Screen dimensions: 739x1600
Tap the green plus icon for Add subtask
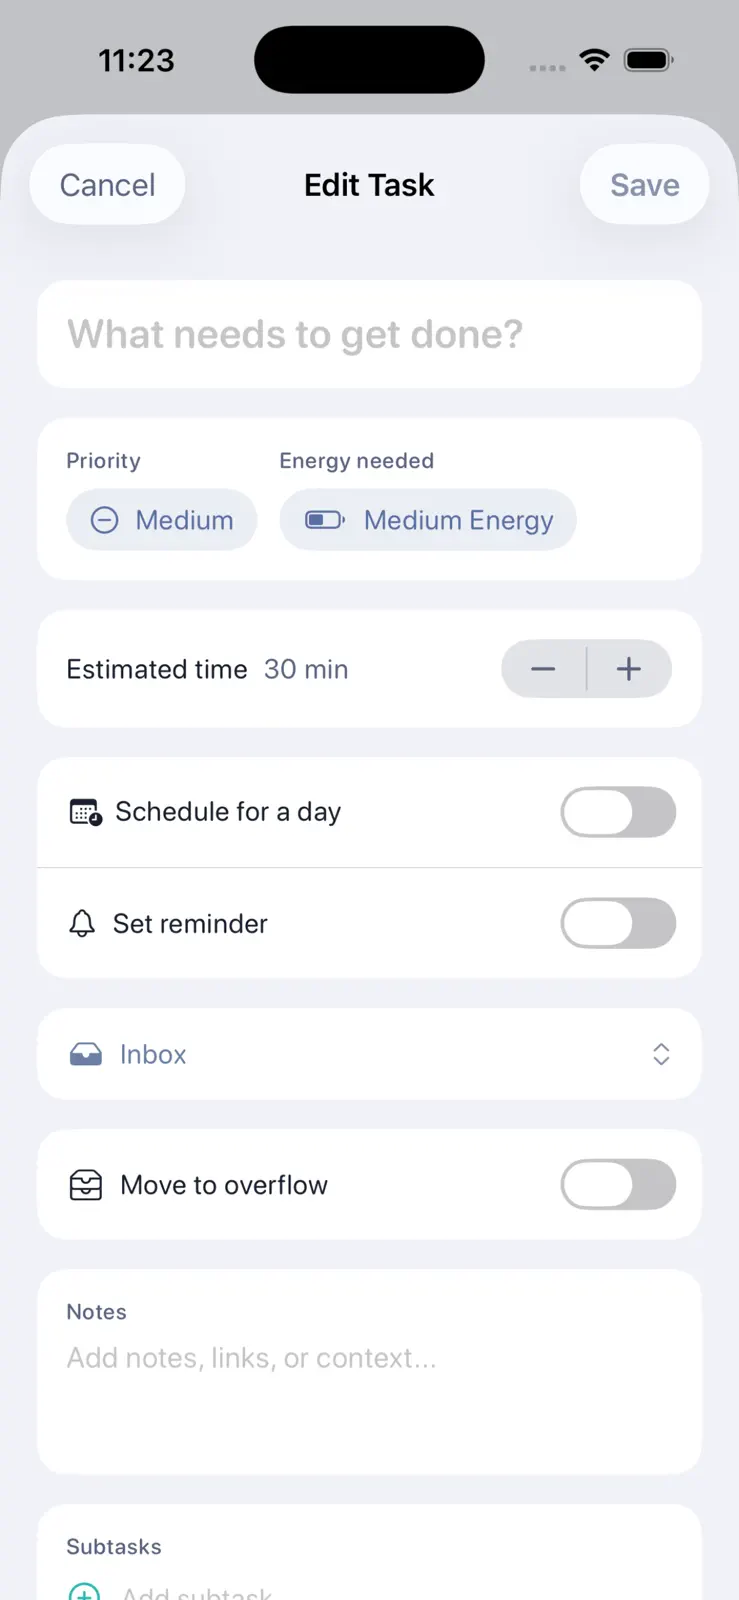click(x=84, y=1591)
